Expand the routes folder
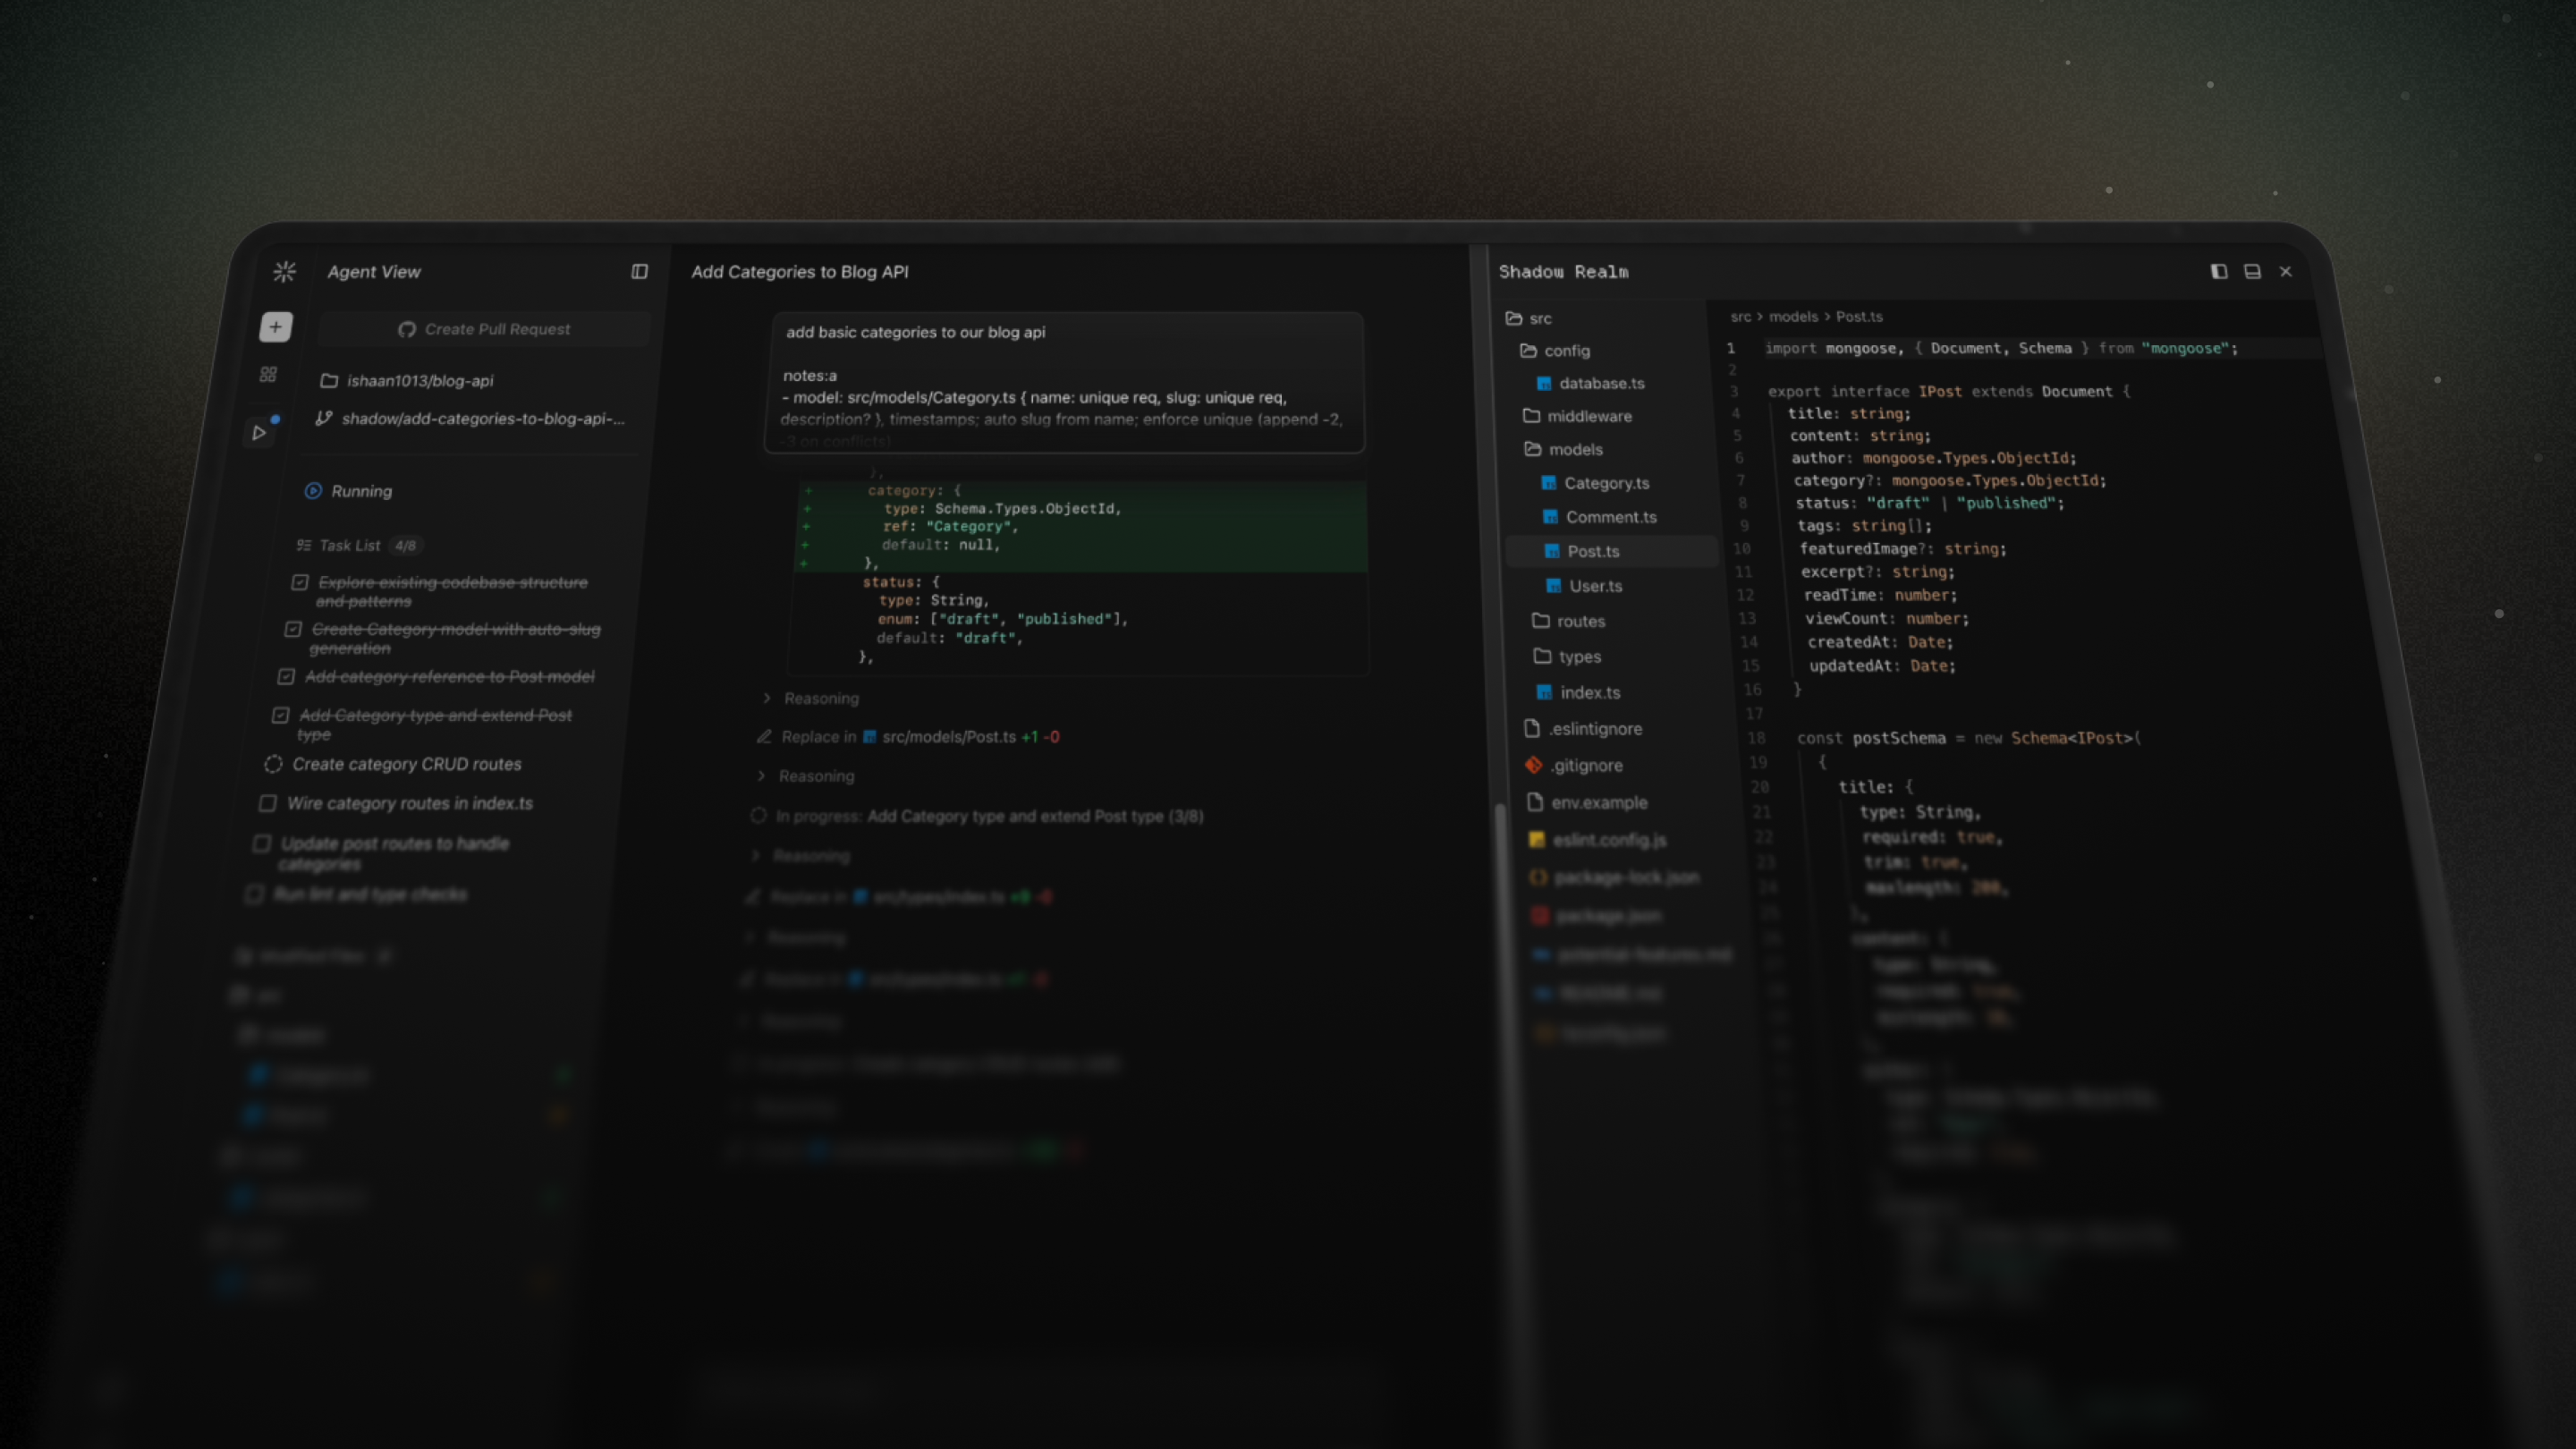The width and height of the screenshot is (2576, 1449). 1569,621
